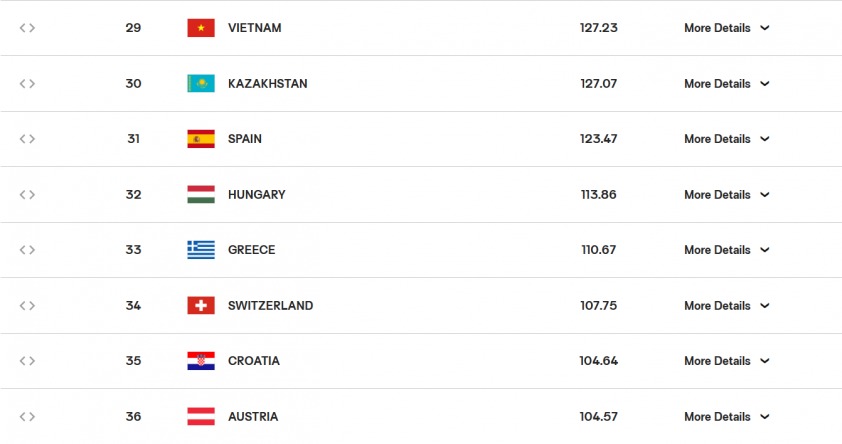Open the chevron dropdown in Greece row
This screenshot has width=842, height=444.
point(765,250)
